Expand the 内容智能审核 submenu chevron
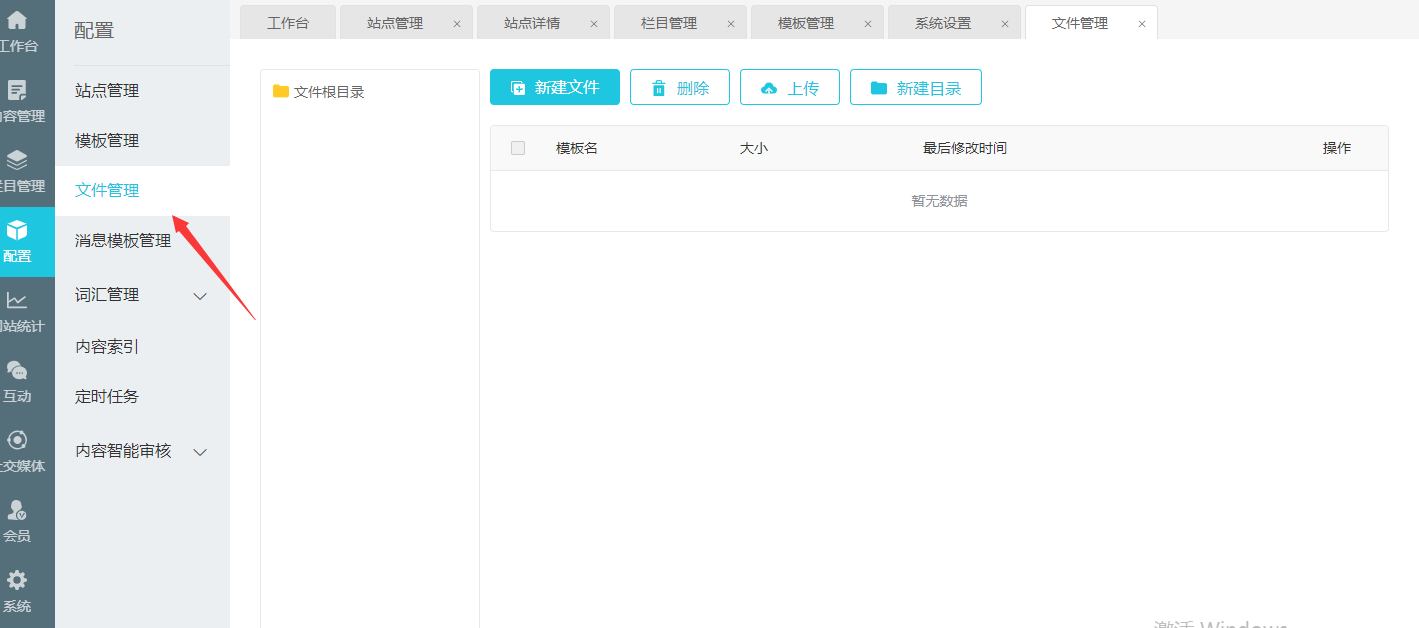Image resolution: width=1419 pixels, height=628 pixels. click(x=200, y=452)
